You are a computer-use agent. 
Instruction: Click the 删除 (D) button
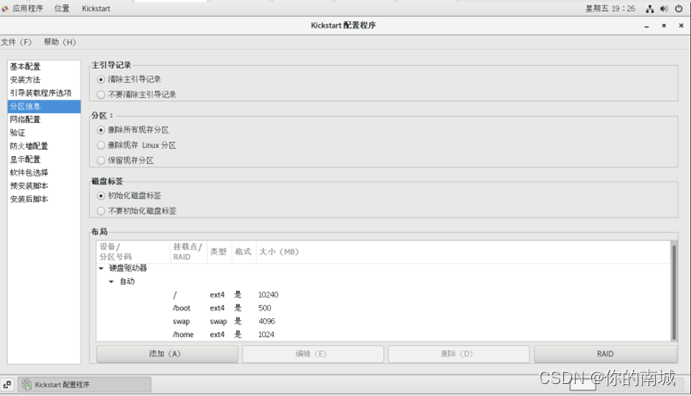(459, 354)
